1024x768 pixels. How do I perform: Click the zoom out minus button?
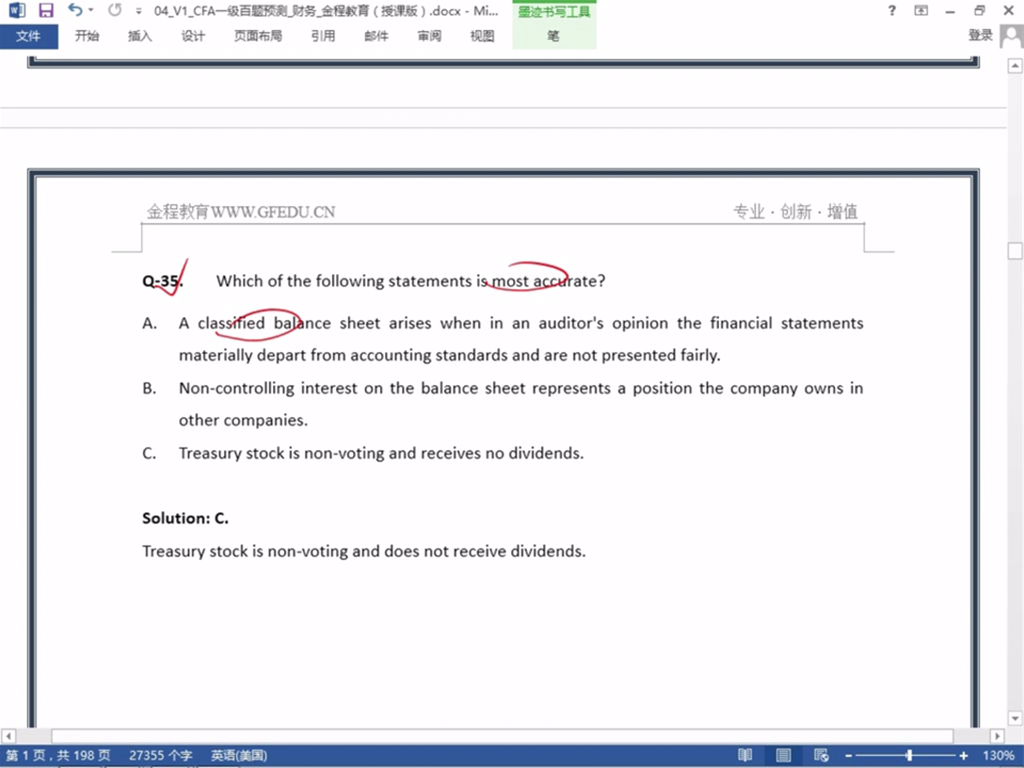[848, 756]
